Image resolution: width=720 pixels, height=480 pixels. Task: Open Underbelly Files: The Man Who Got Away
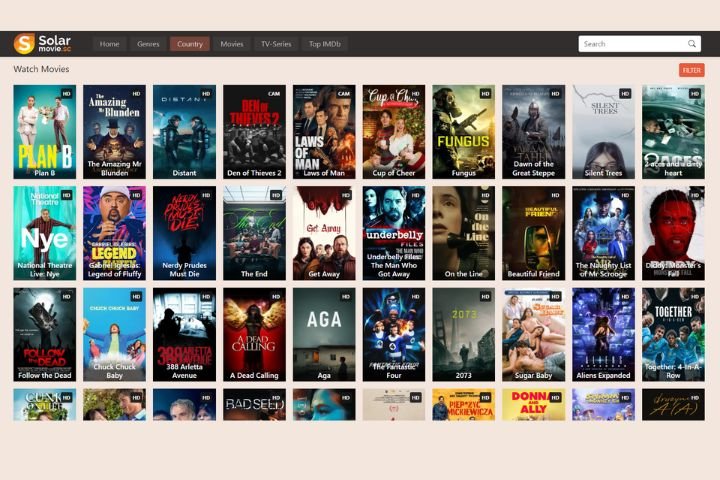point(394,233)
